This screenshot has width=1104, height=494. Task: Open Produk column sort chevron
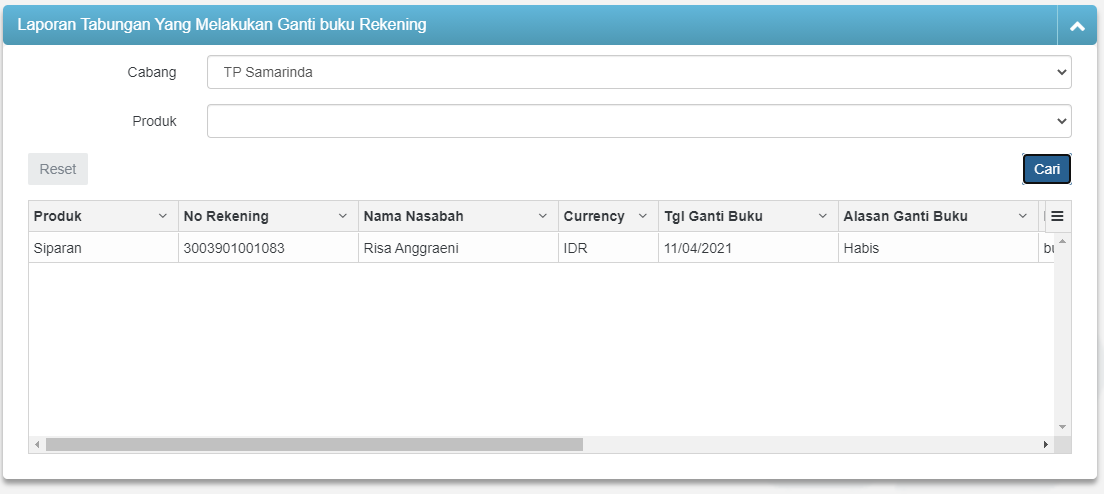click(163, 216)
